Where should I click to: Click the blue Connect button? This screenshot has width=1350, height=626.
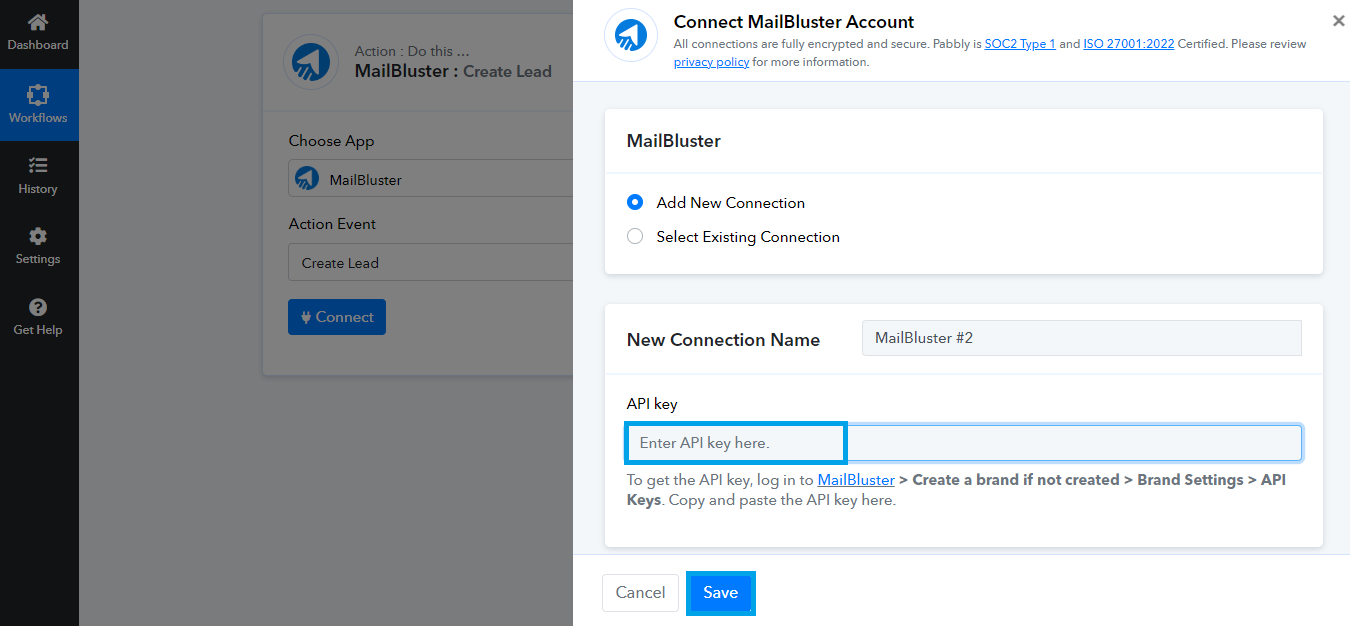[x=337, y=317]
